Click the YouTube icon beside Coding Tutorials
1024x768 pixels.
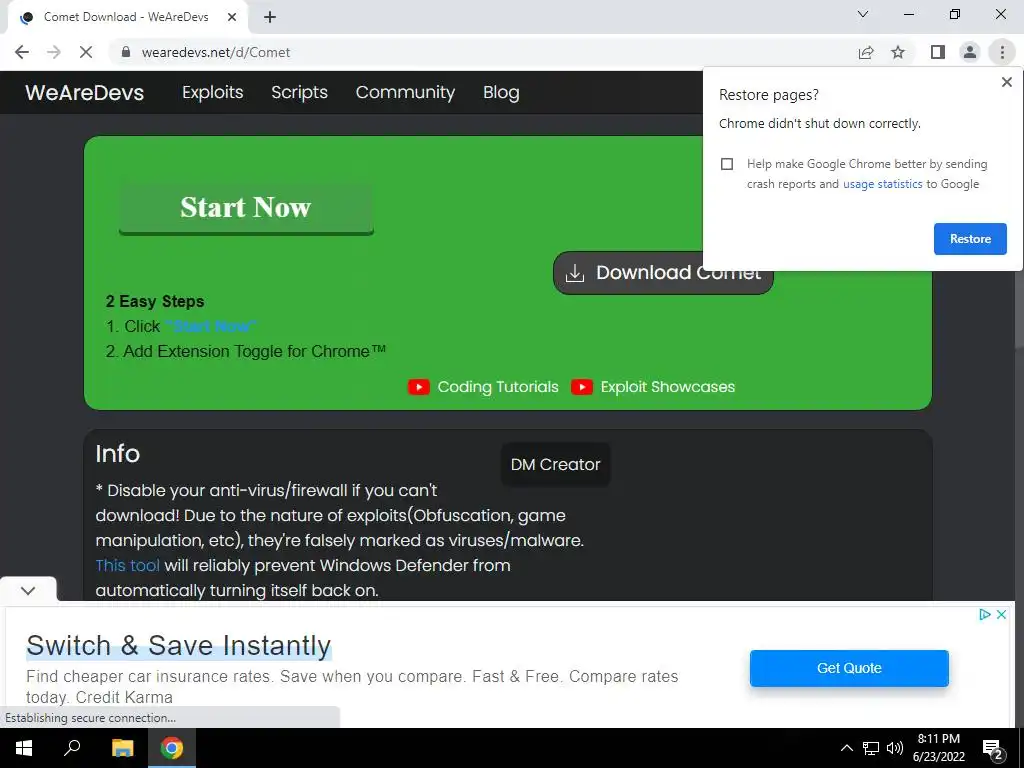tap(419, 387)
